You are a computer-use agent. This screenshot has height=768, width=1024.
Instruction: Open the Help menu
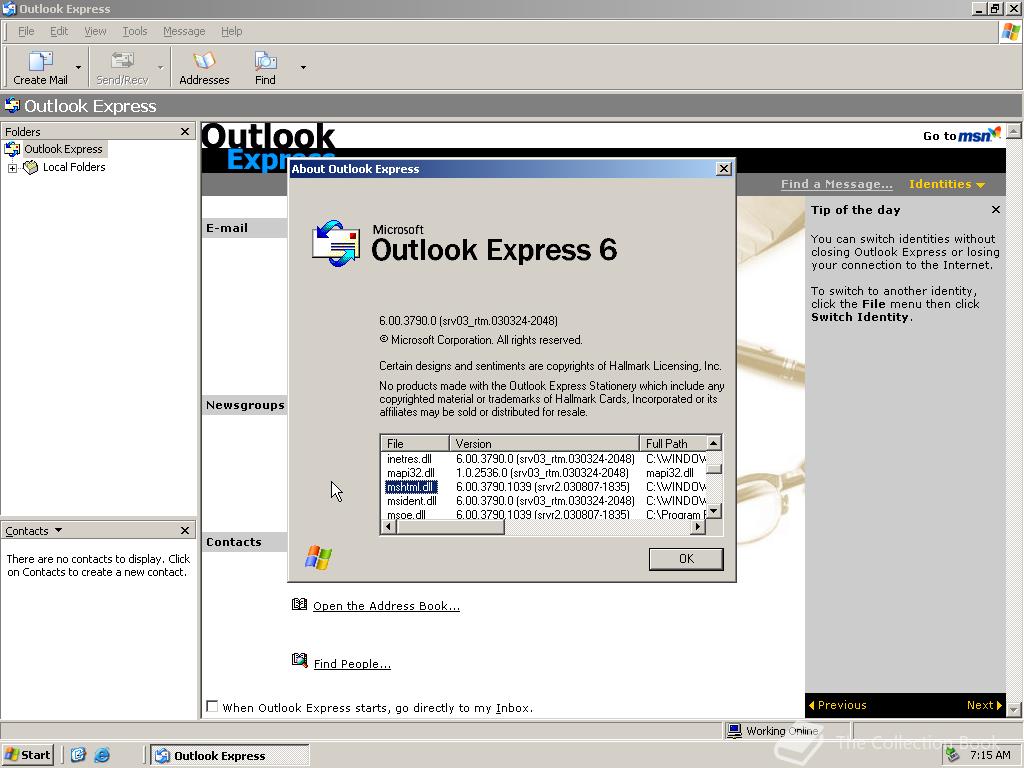(x=231, y=31)
